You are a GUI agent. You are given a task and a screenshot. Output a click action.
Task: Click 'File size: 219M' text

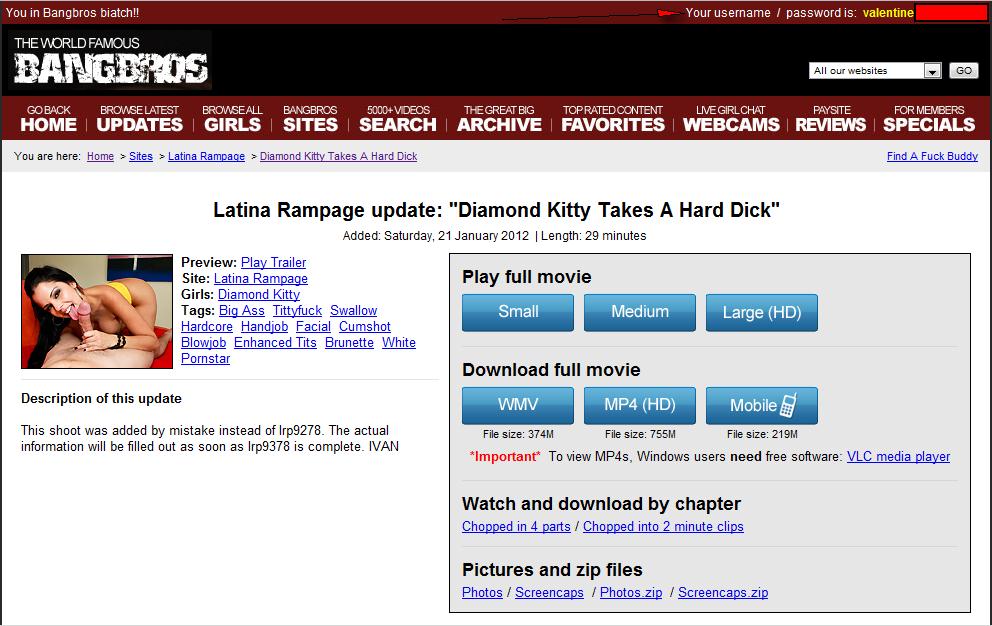pyautogui.click(x=762, y=434)
